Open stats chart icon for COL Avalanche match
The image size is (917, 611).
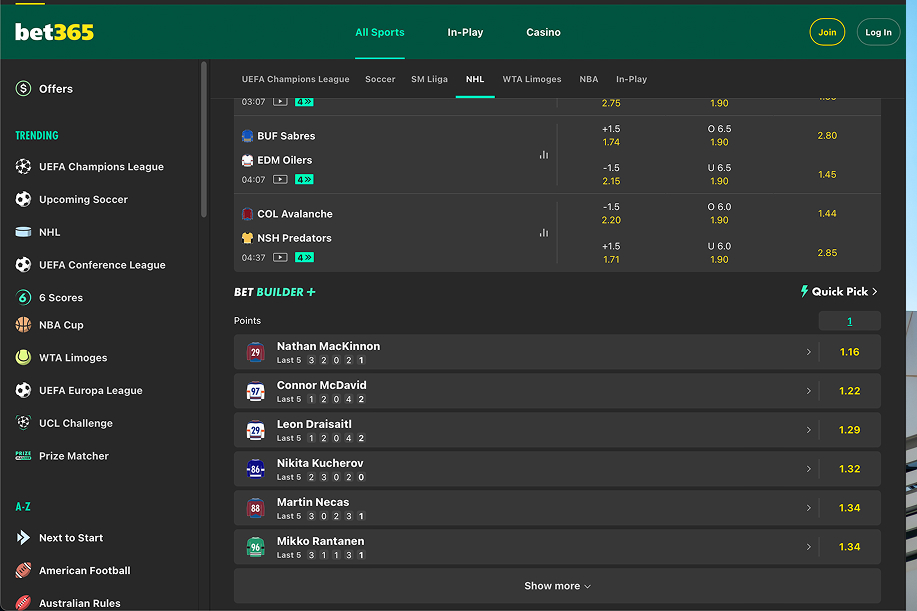(543, 233)
